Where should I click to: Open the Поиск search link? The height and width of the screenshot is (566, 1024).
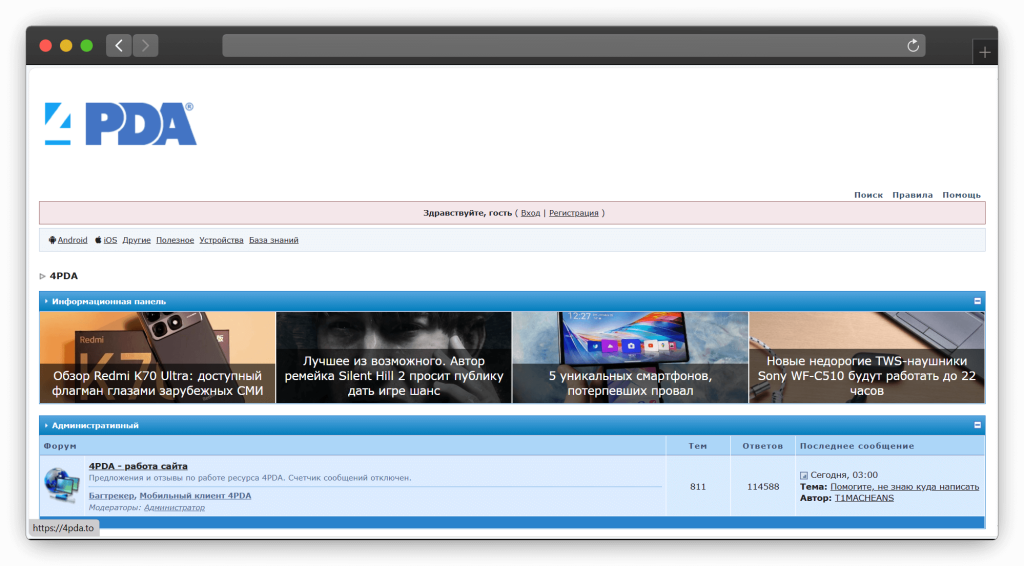click(x=868, y=195)
